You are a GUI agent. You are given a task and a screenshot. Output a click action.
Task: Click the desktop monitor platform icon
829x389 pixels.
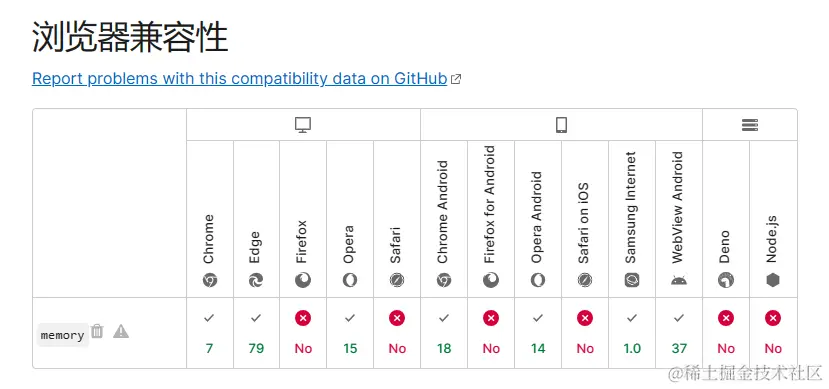coord(303,125)
